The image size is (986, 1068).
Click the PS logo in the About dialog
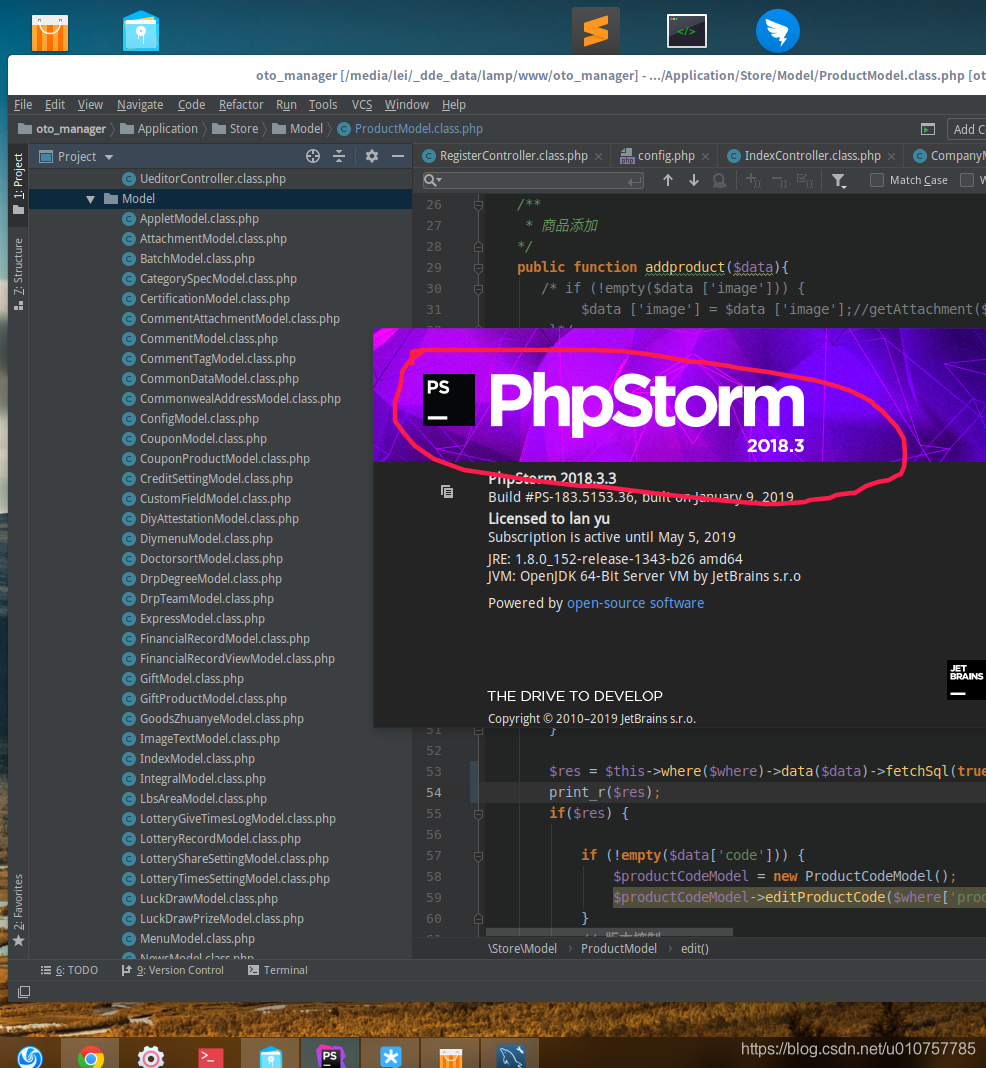[449, 400]
